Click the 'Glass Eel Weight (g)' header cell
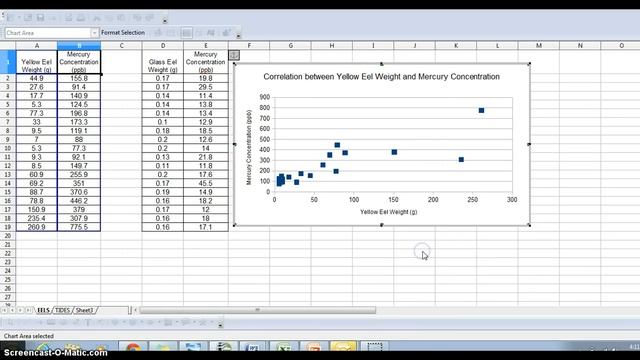Image resolution: width=640 pixels, height=360 pixels. coord(163,62)
